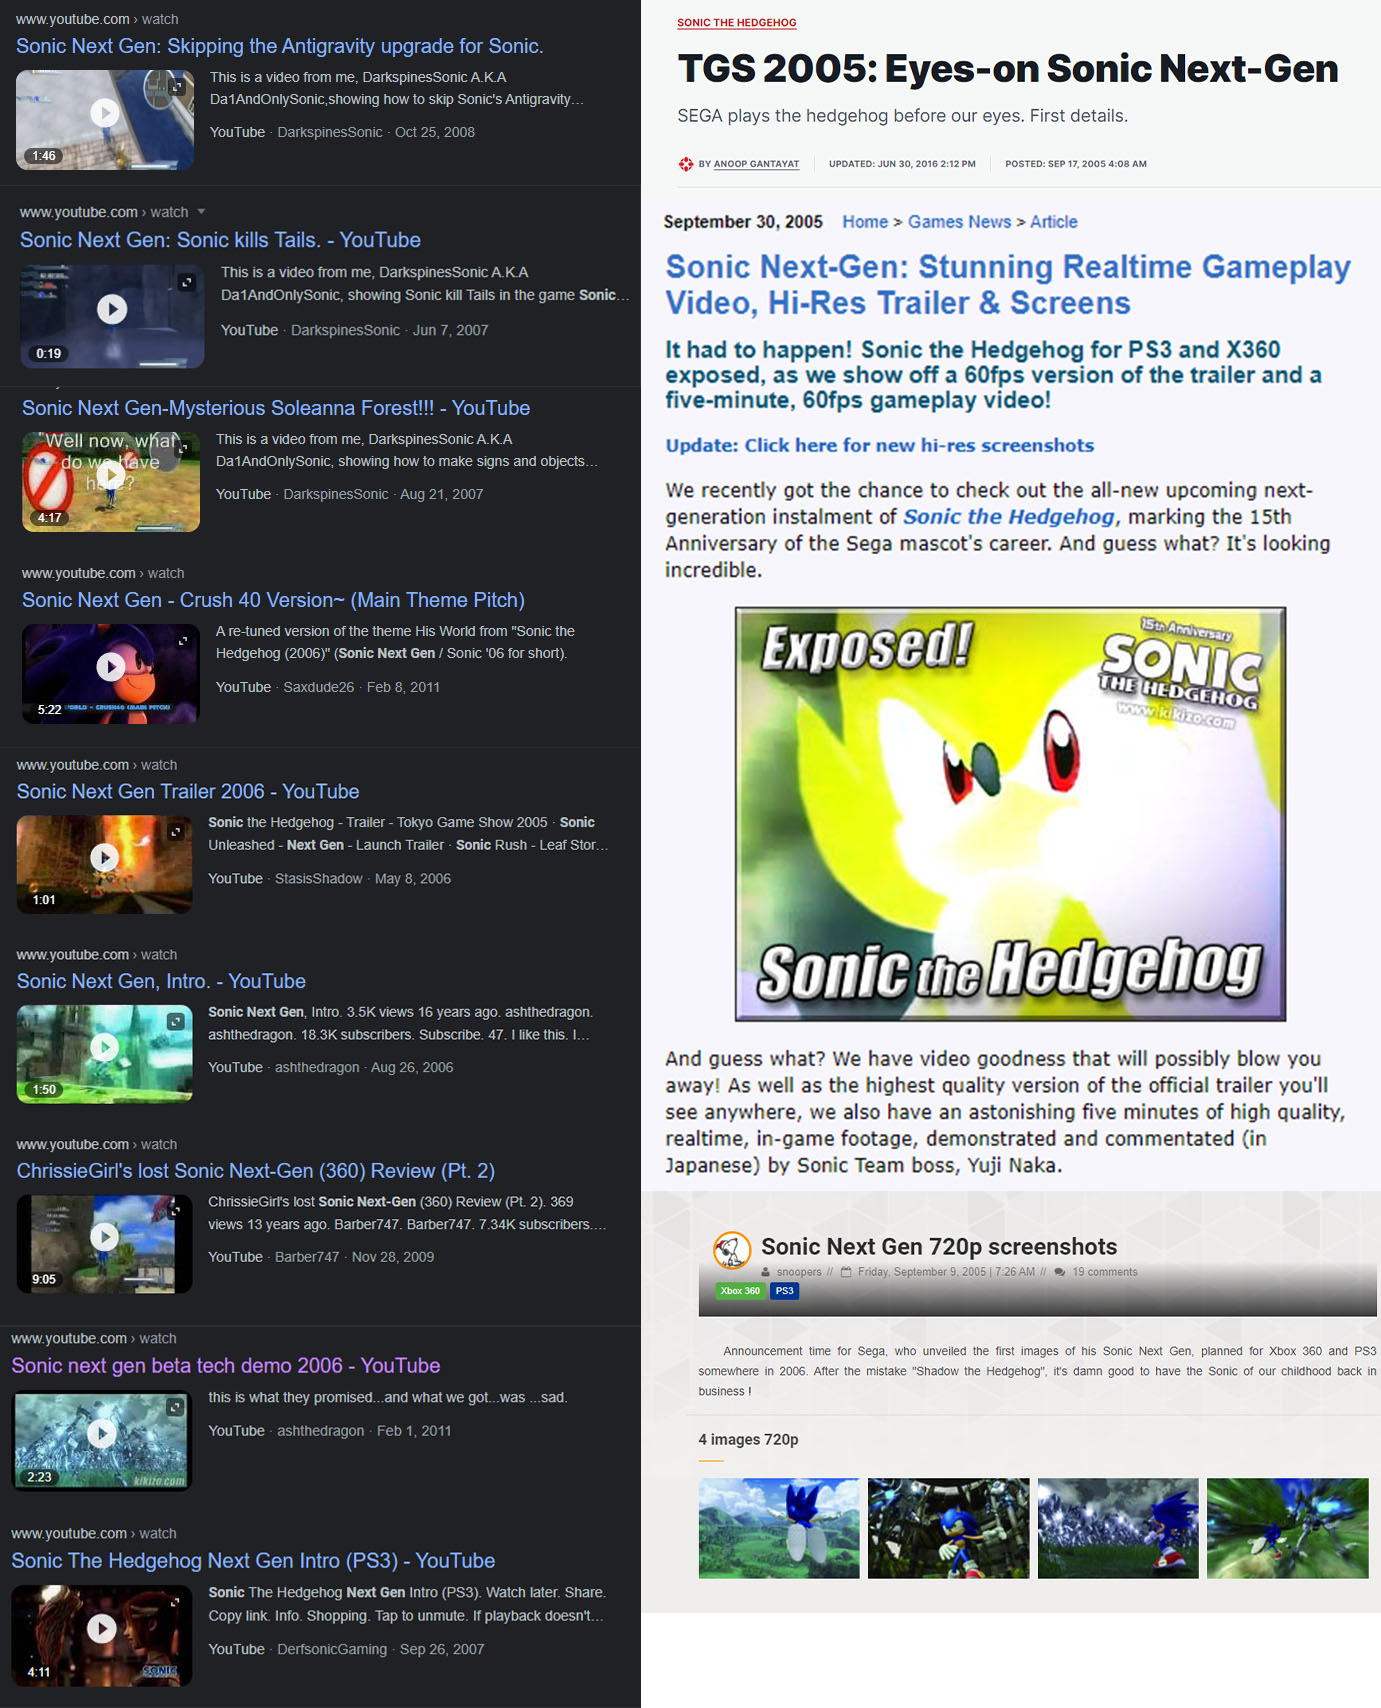Click DerfsonicGaming uploader name
Screen dimensions: 1381x1708
[x=331, y=1649]
